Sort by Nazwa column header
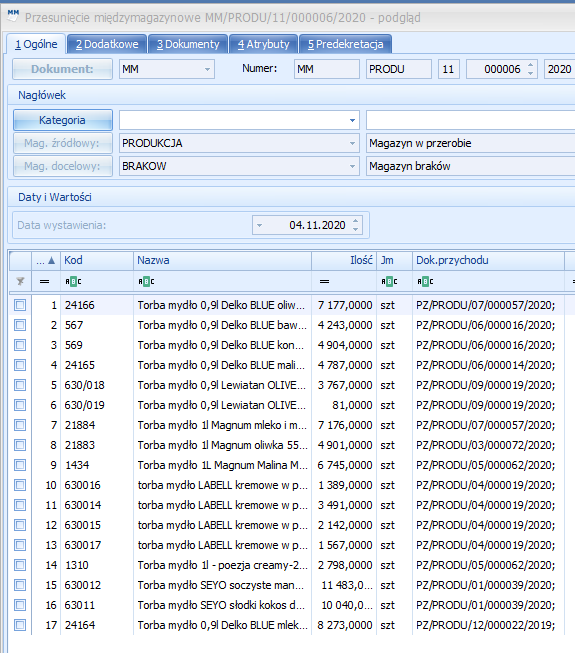This screenshot has height=653, width=575. (x=222, y=260)
